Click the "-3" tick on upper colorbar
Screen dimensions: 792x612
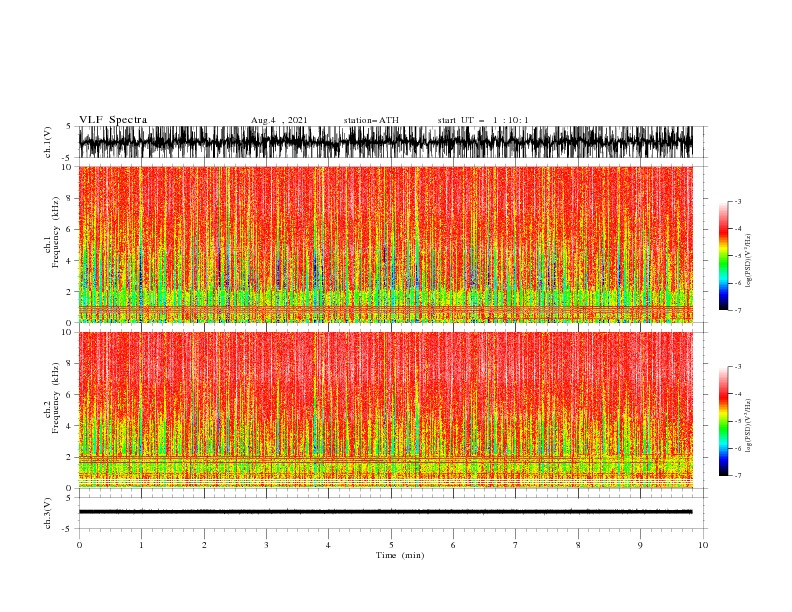(x=737, y=201)
